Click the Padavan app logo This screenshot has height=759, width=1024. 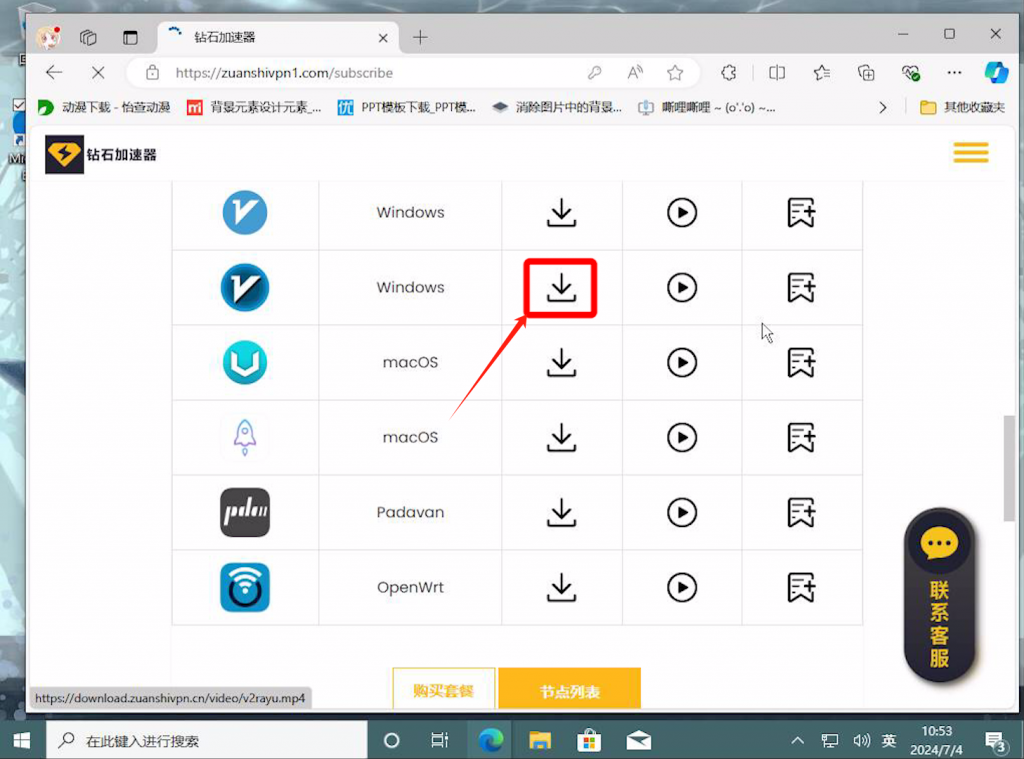click(245, 513)
